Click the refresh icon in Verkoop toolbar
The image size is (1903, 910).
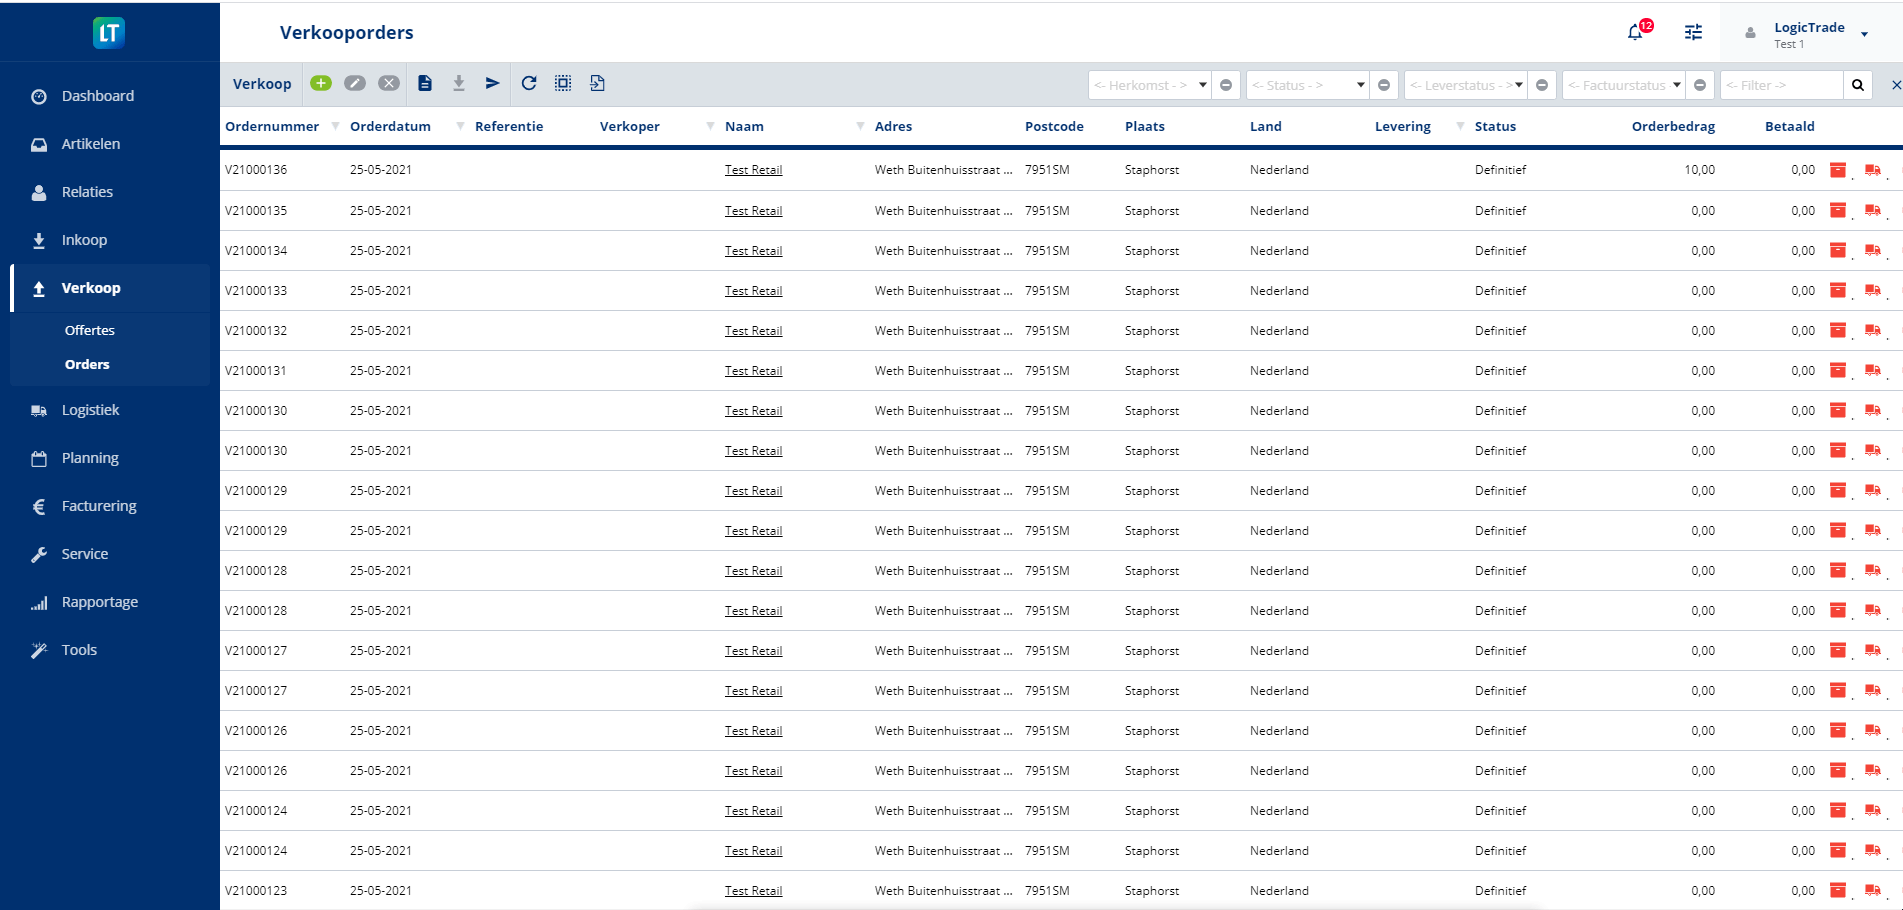(x=529, y=84)
